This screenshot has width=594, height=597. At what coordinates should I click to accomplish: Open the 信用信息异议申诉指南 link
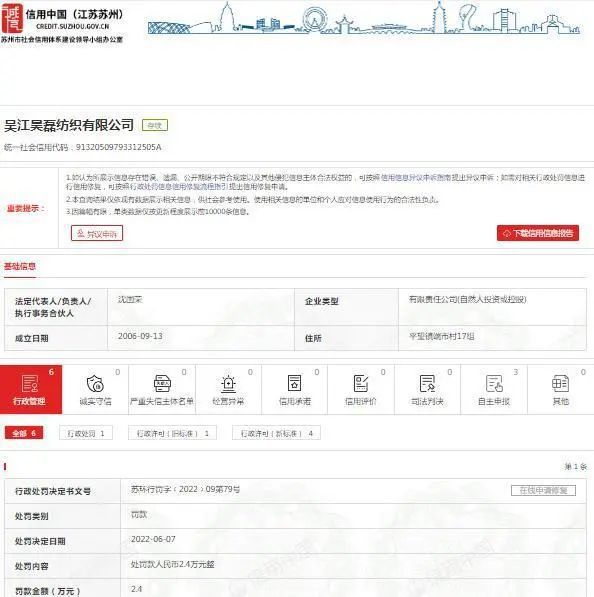click(x=415, y=177)
